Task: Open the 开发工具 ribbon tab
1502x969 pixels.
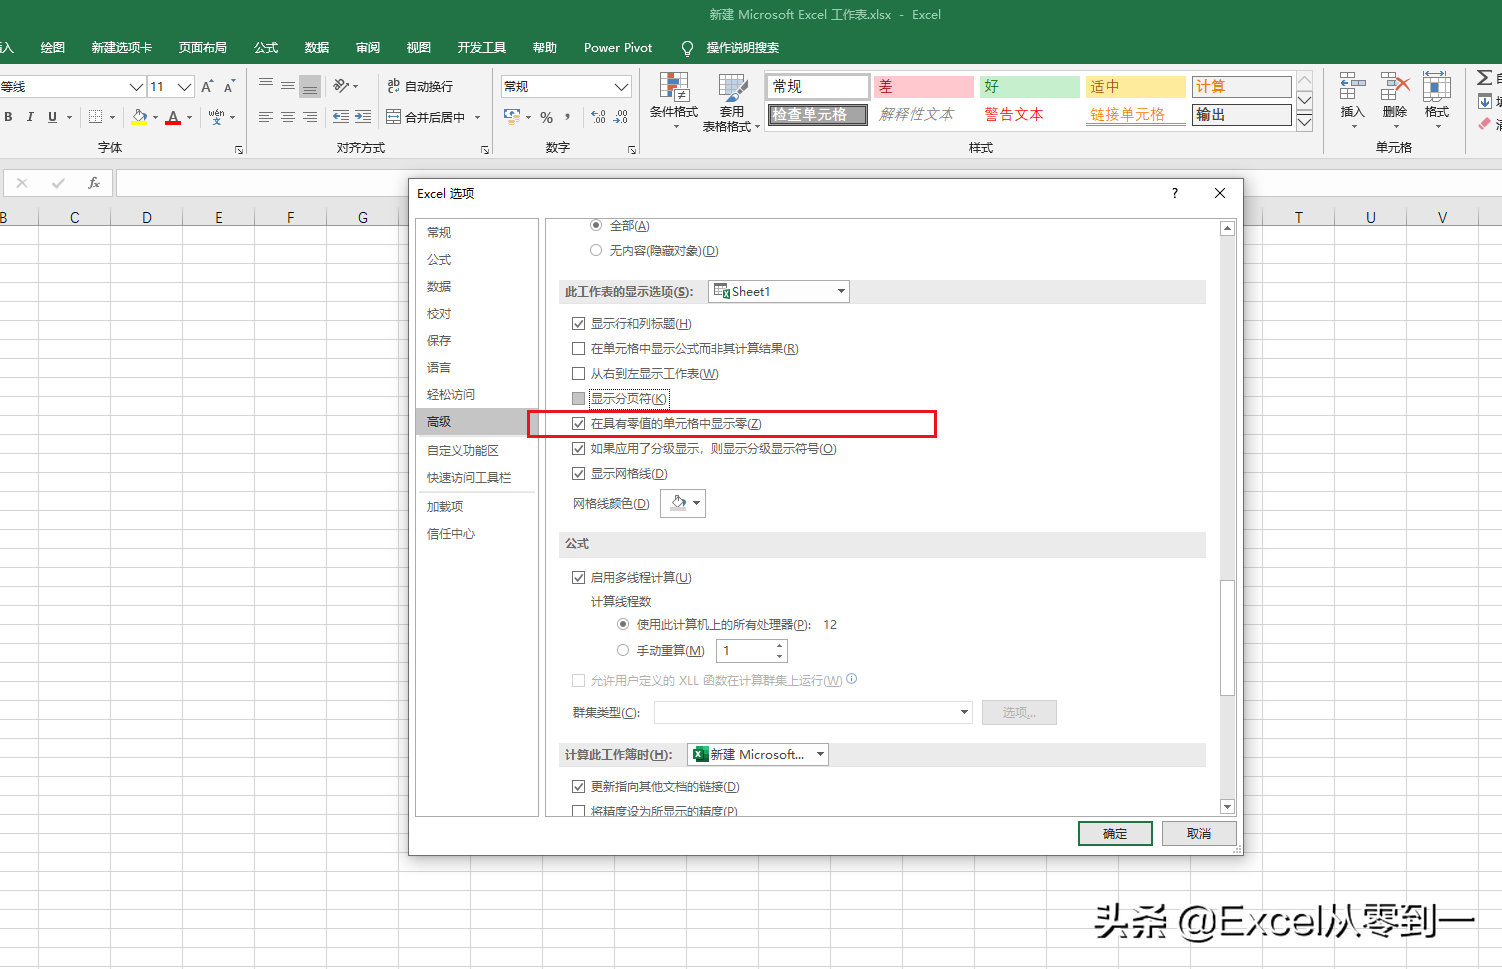Action: [482, 48]
